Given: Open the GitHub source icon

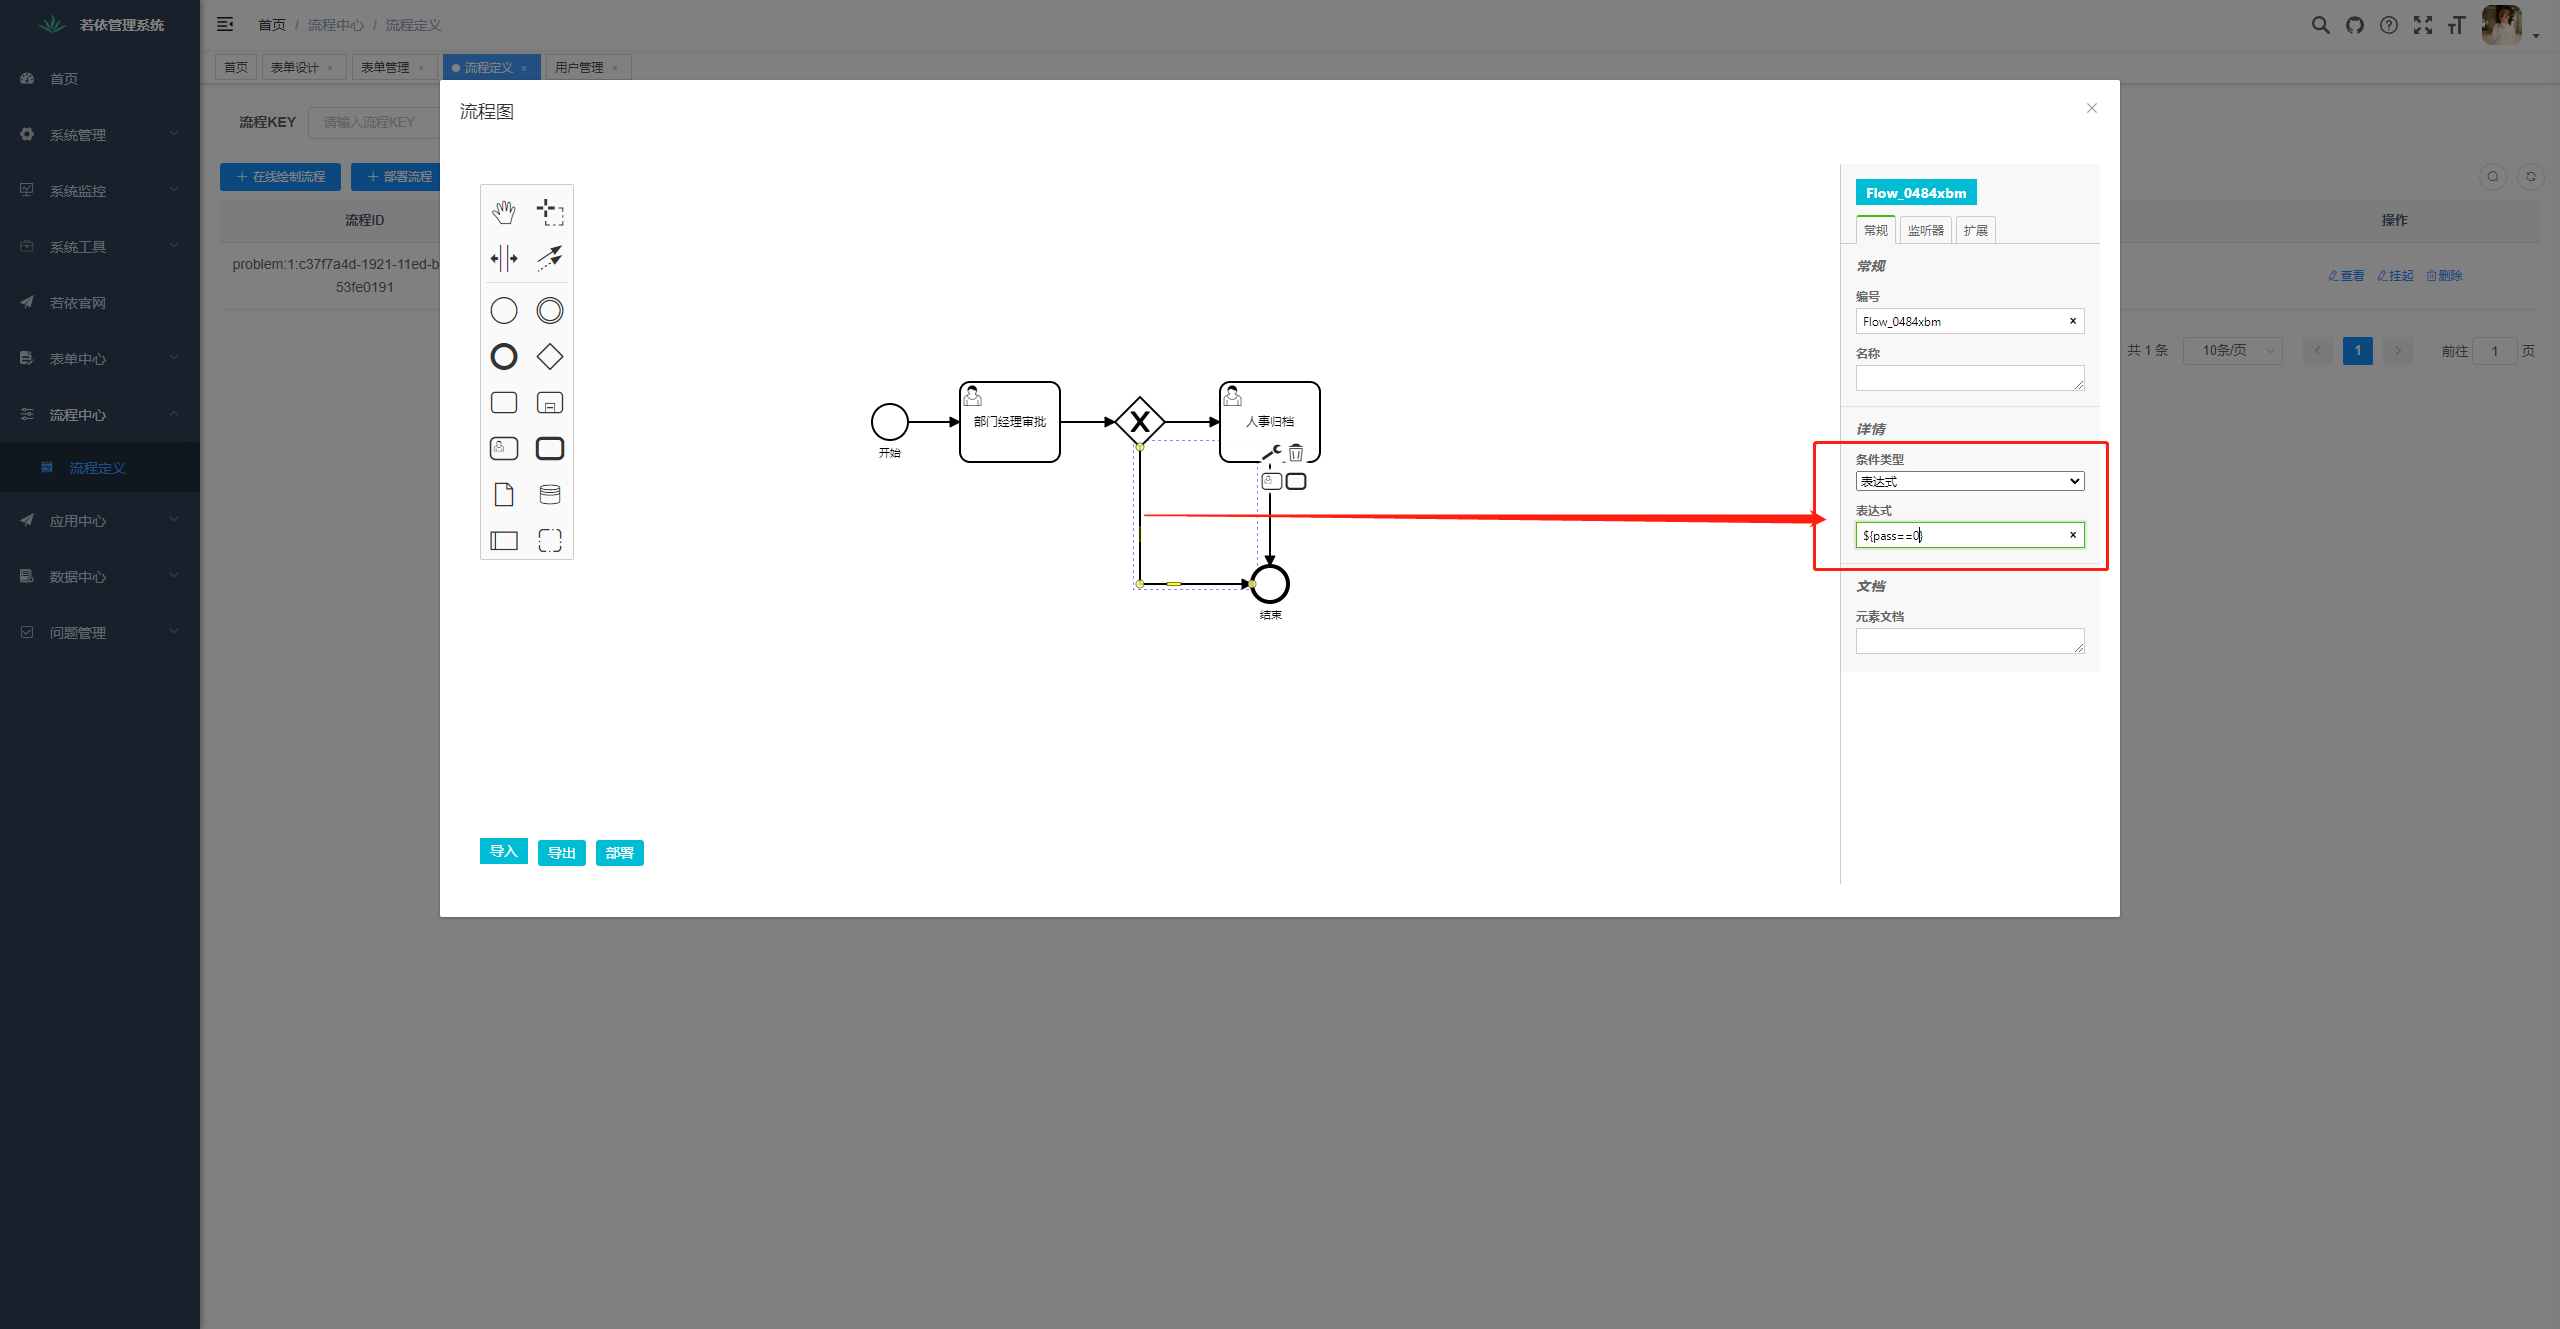Looking at the screenshot, I should pos(2355,25).
